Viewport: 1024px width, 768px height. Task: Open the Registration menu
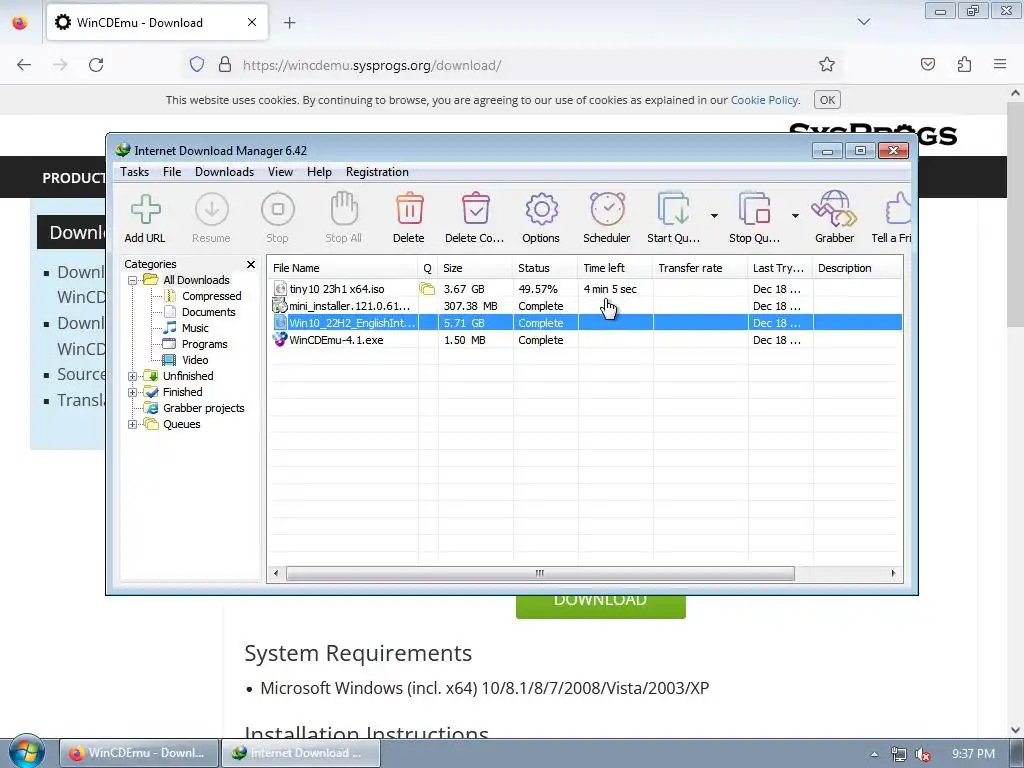(x=377, y=172)
